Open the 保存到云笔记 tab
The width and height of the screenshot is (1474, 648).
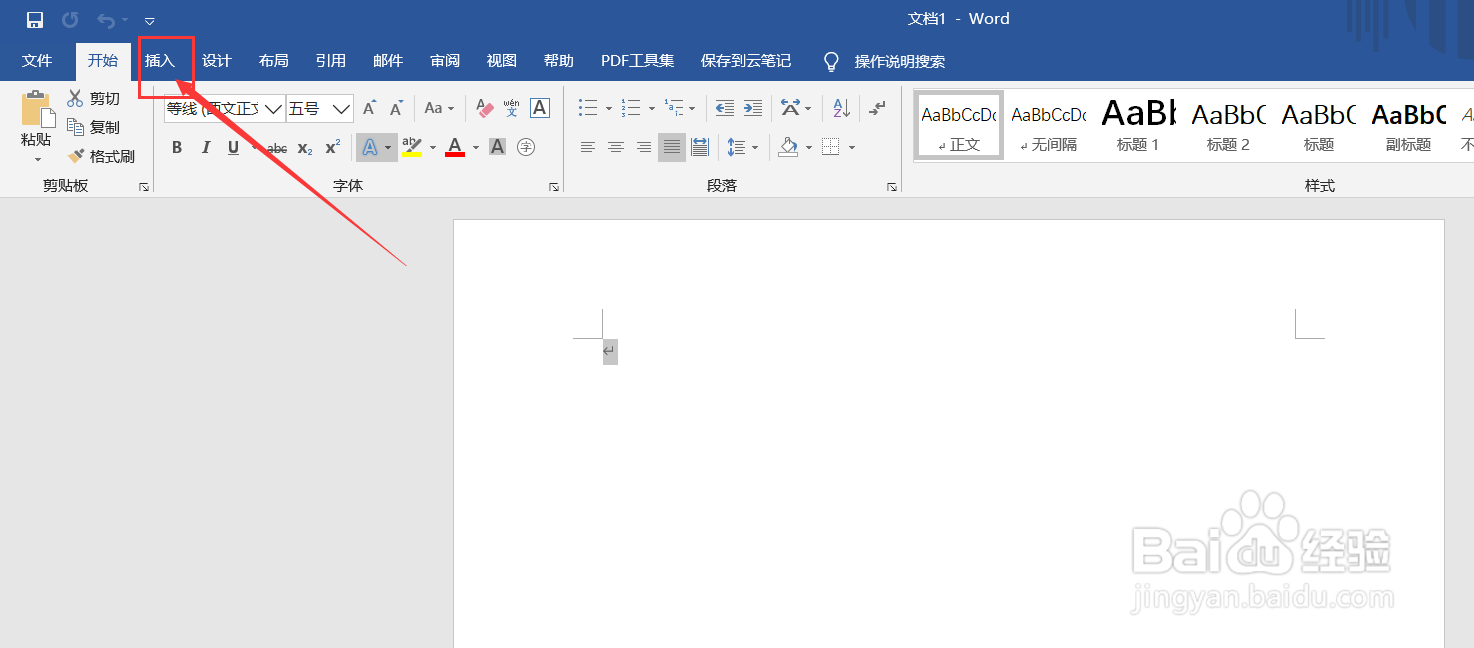click(746, 61)
